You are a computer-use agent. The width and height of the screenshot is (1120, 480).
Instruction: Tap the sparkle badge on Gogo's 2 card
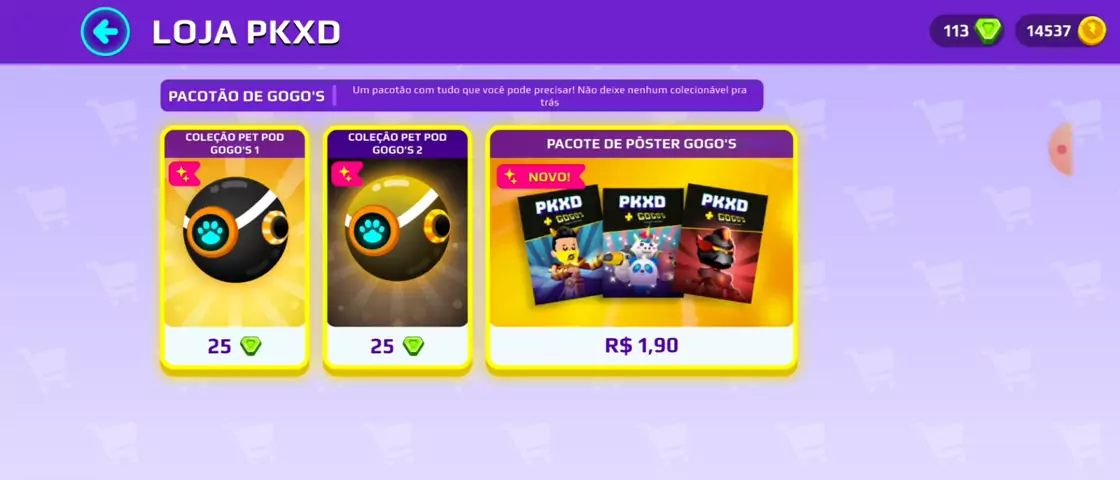pos(346,174)
